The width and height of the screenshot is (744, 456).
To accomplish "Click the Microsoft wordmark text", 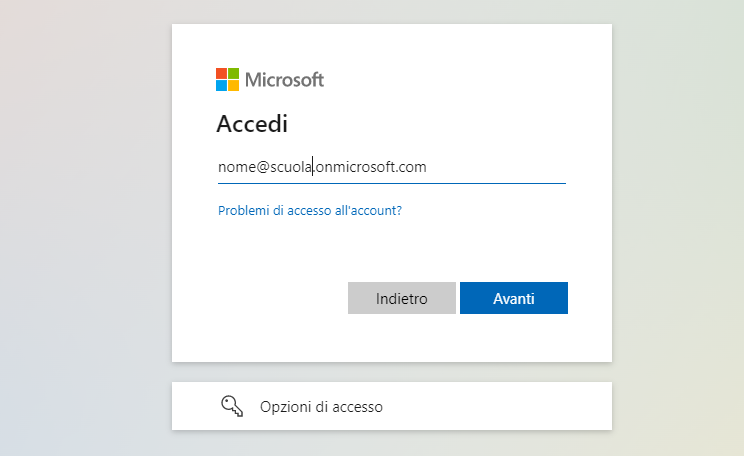I will 284,80.
